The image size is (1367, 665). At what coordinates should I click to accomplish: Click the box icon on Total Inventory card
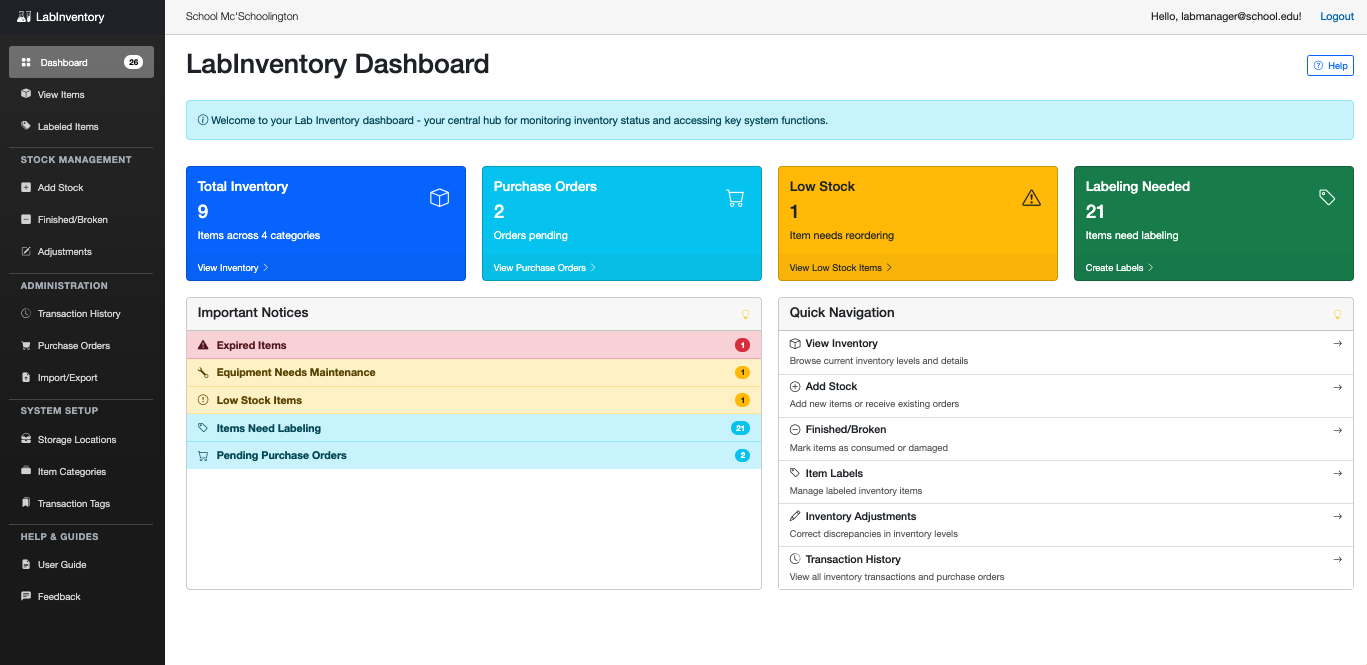439,198
